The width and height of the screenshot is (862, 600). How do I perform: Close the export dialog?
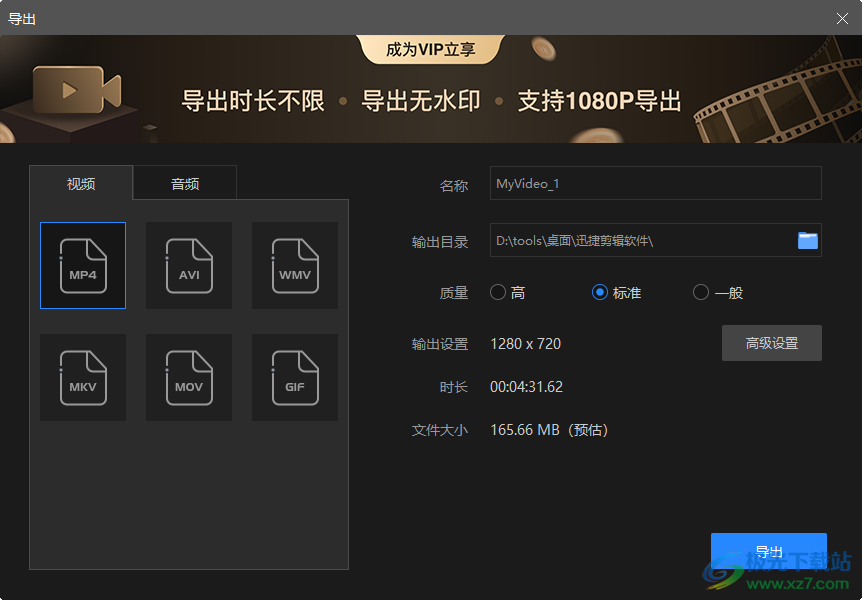(843, 17)
